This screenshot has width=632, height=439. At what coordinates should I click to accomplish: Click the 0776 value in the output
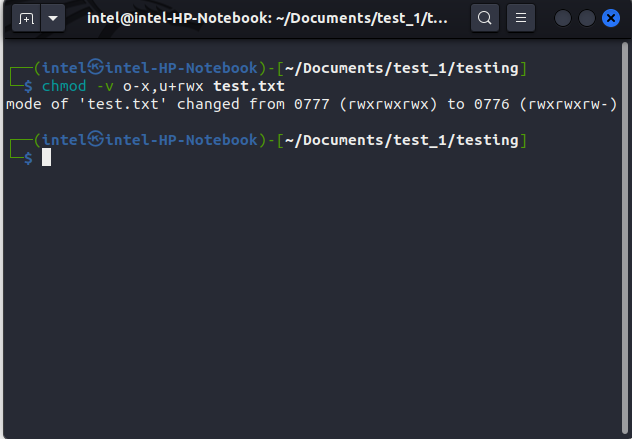[x=493, y=104]
